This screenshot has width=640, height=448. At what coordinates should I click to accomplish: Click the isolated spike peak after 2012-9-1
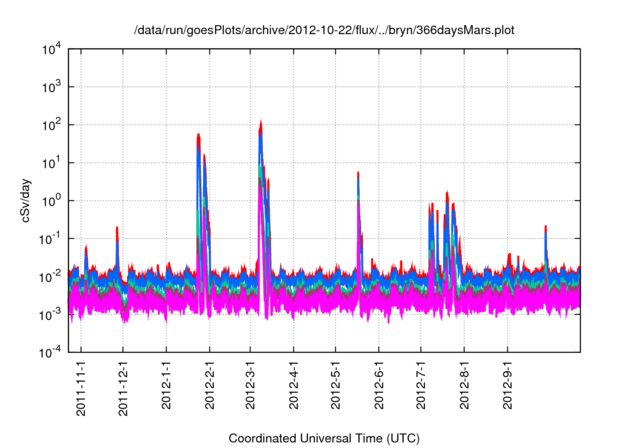tap(545, 227)
